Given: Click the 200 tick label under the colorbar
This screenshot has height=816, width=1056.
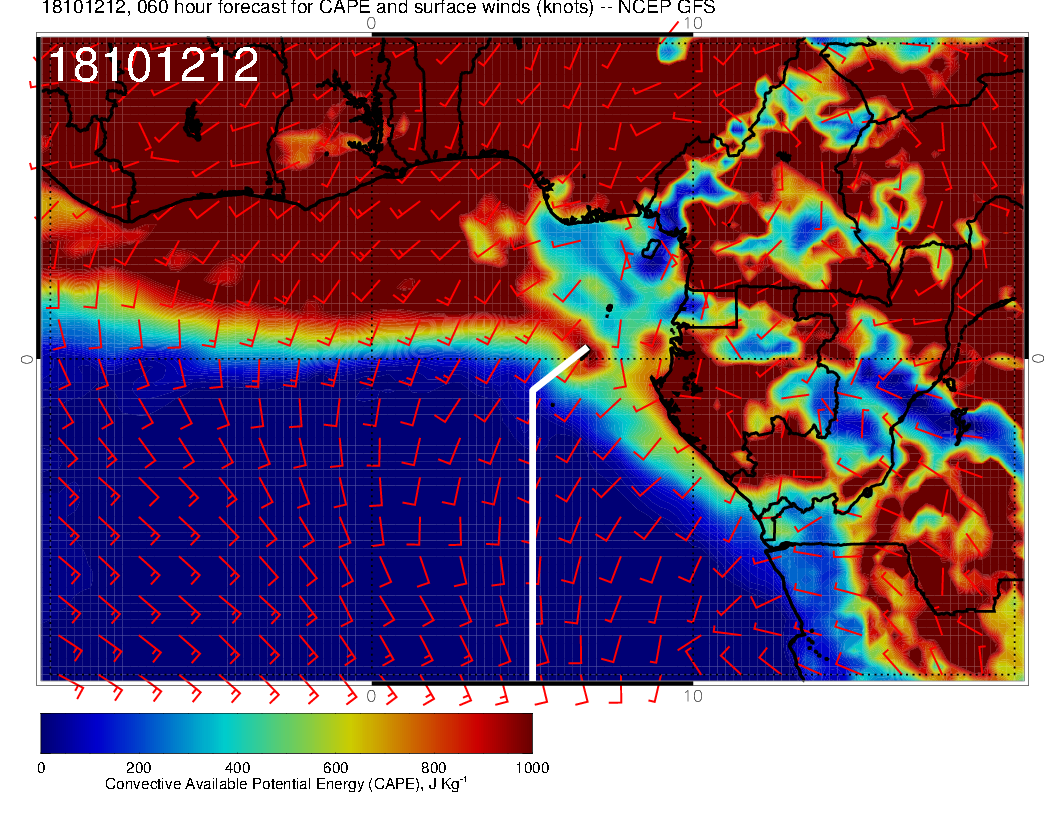Looking at the screenshot, I should click(138, 768).
